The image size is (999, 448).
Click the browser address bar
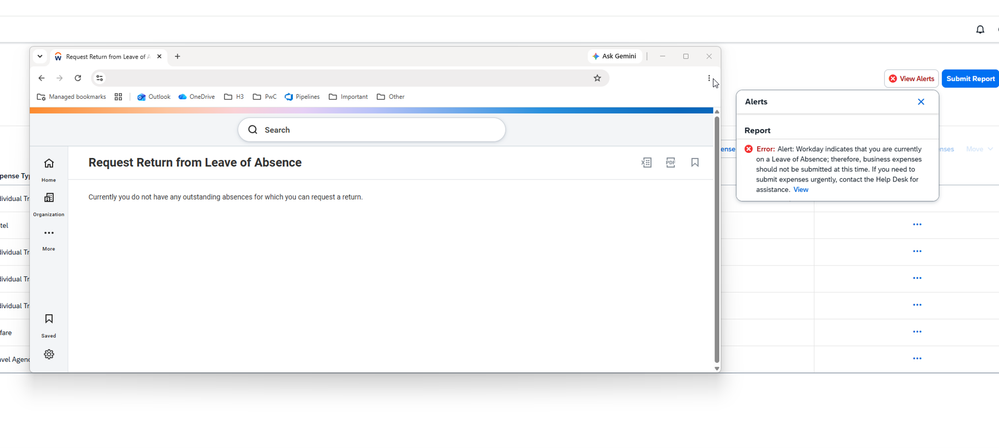350,78
